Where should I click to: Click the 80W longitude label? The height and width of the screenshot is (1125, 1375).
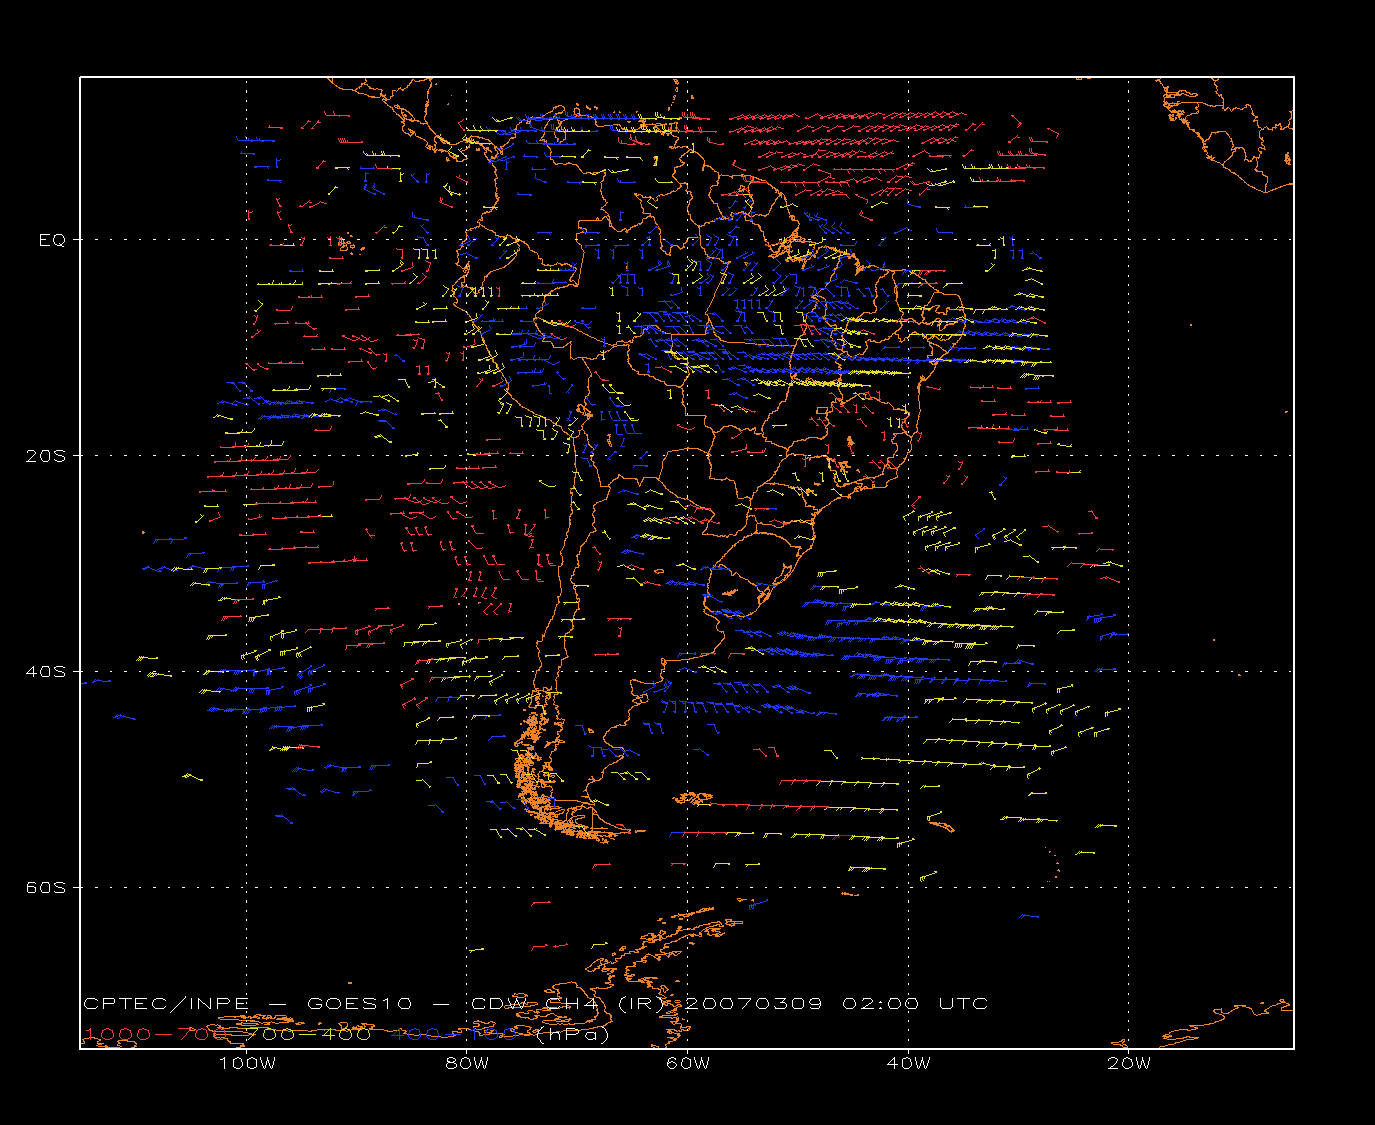(468, 1063)
